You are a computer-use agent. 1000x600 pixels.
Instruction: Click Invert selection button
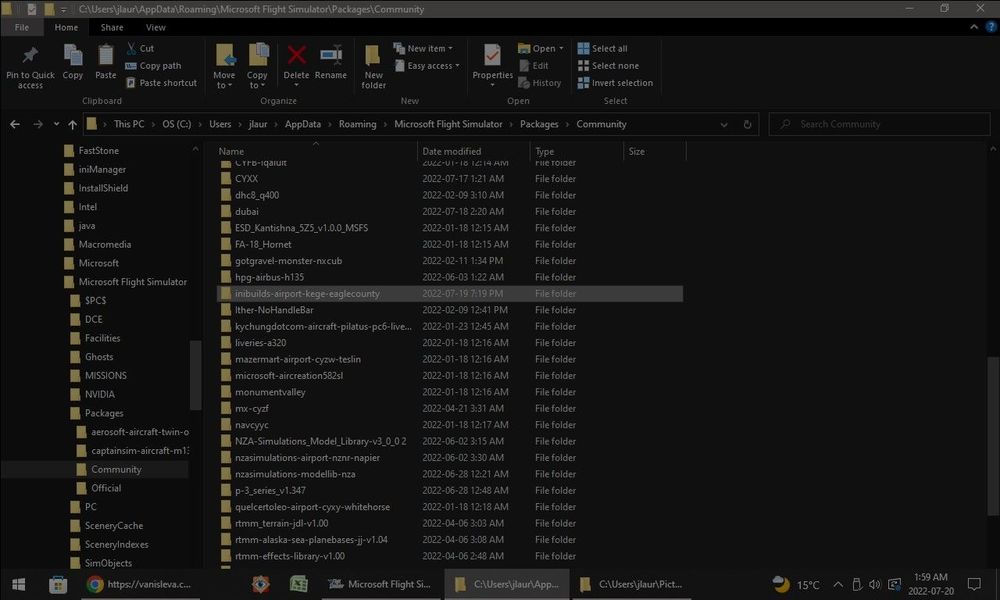tap(621, 83)
